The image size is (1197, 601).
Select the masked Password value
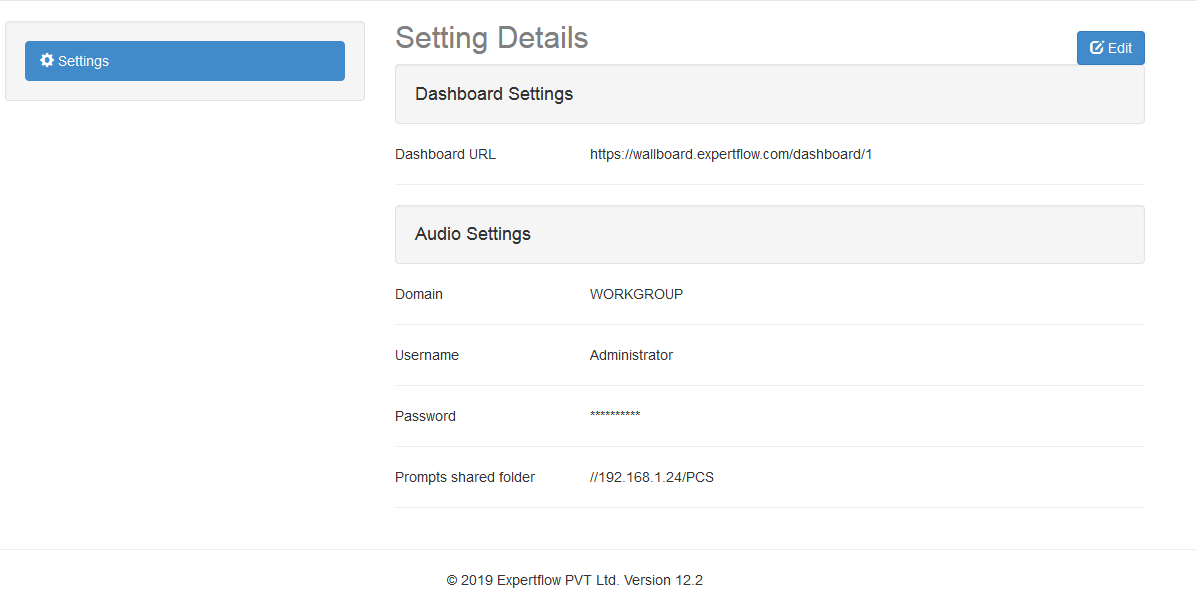tap(614, 416)
